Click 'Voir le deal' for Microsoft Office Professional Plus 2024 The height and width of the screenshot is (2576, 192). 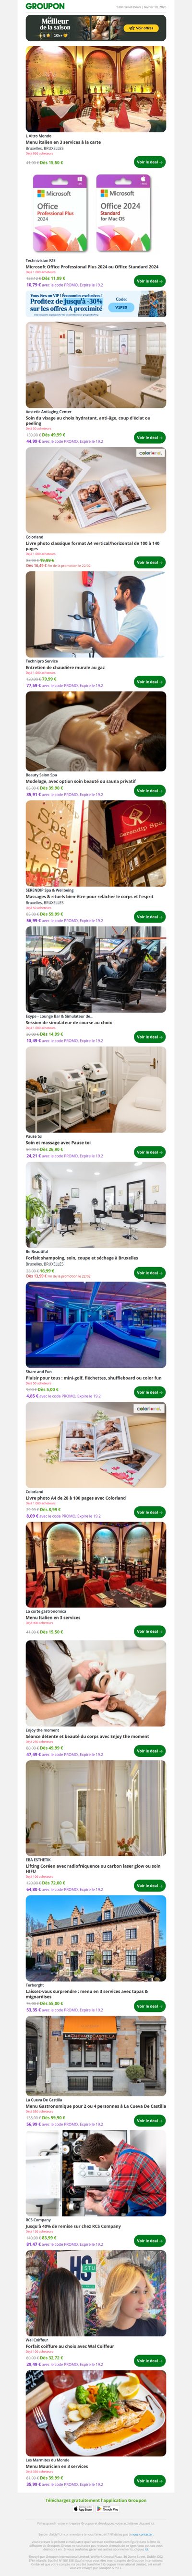pos(149,281)
